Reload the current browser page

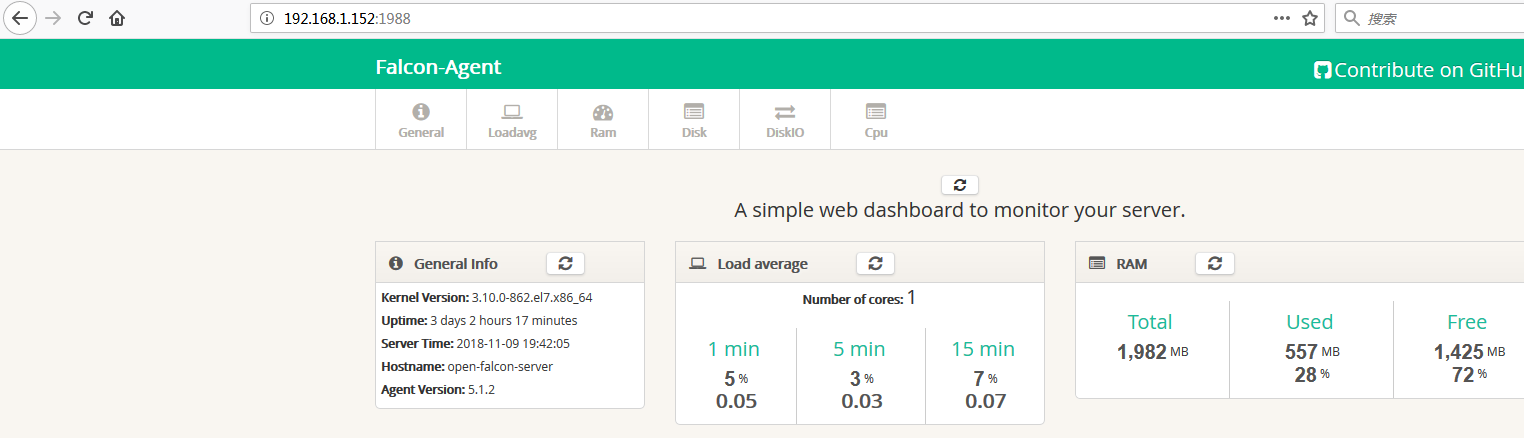(86, 18)
